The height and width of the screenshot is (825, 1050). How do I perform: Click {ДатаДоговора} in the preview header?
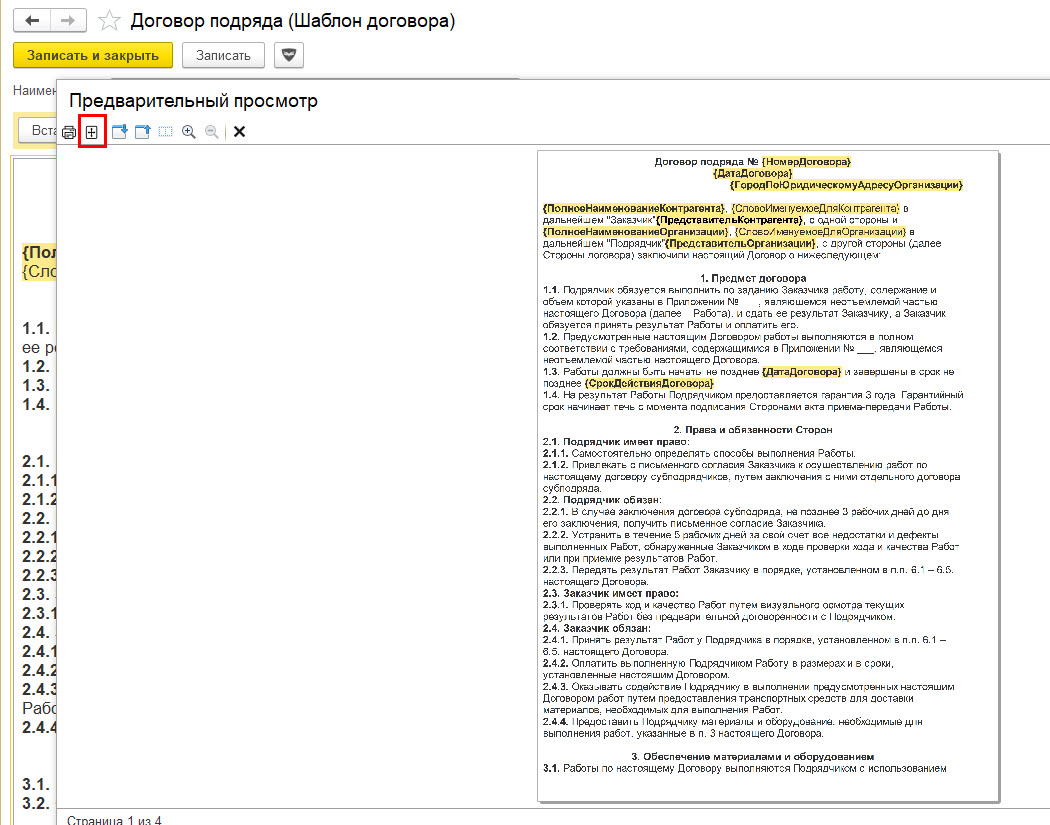[x=753, y=173]
